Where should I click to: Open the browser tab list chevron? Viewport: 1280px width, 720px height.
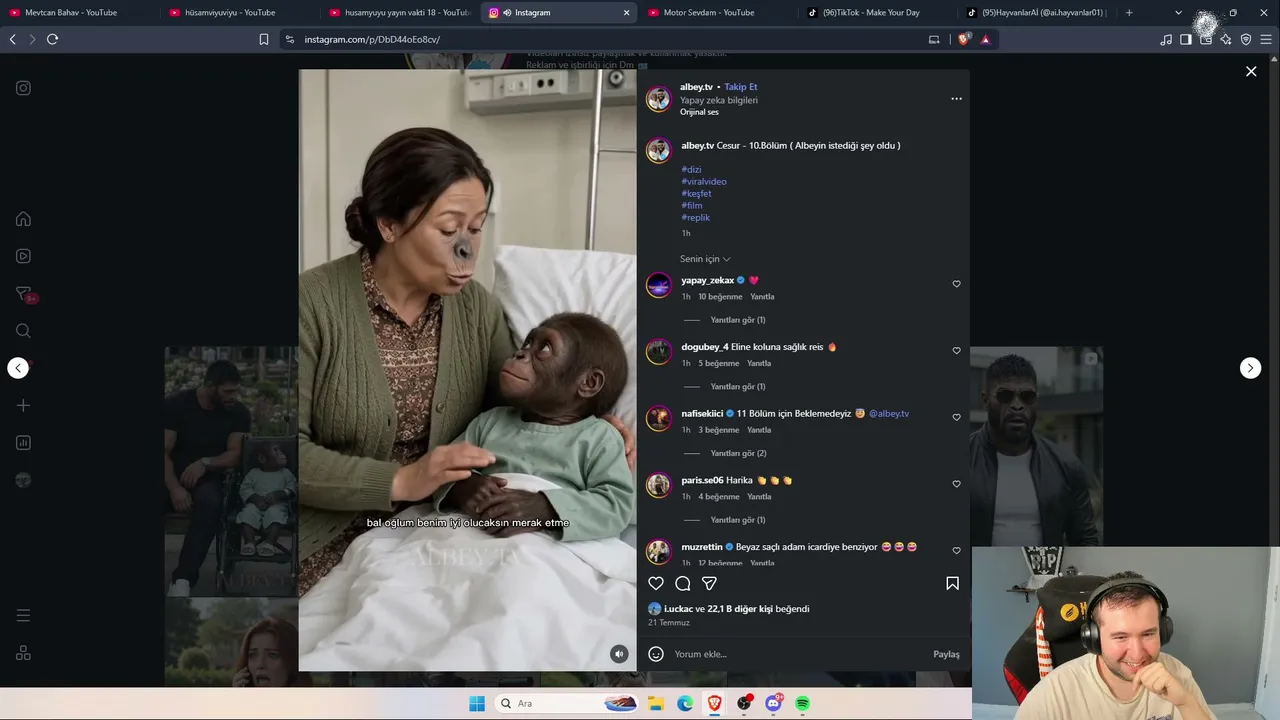pos(1178,13)
